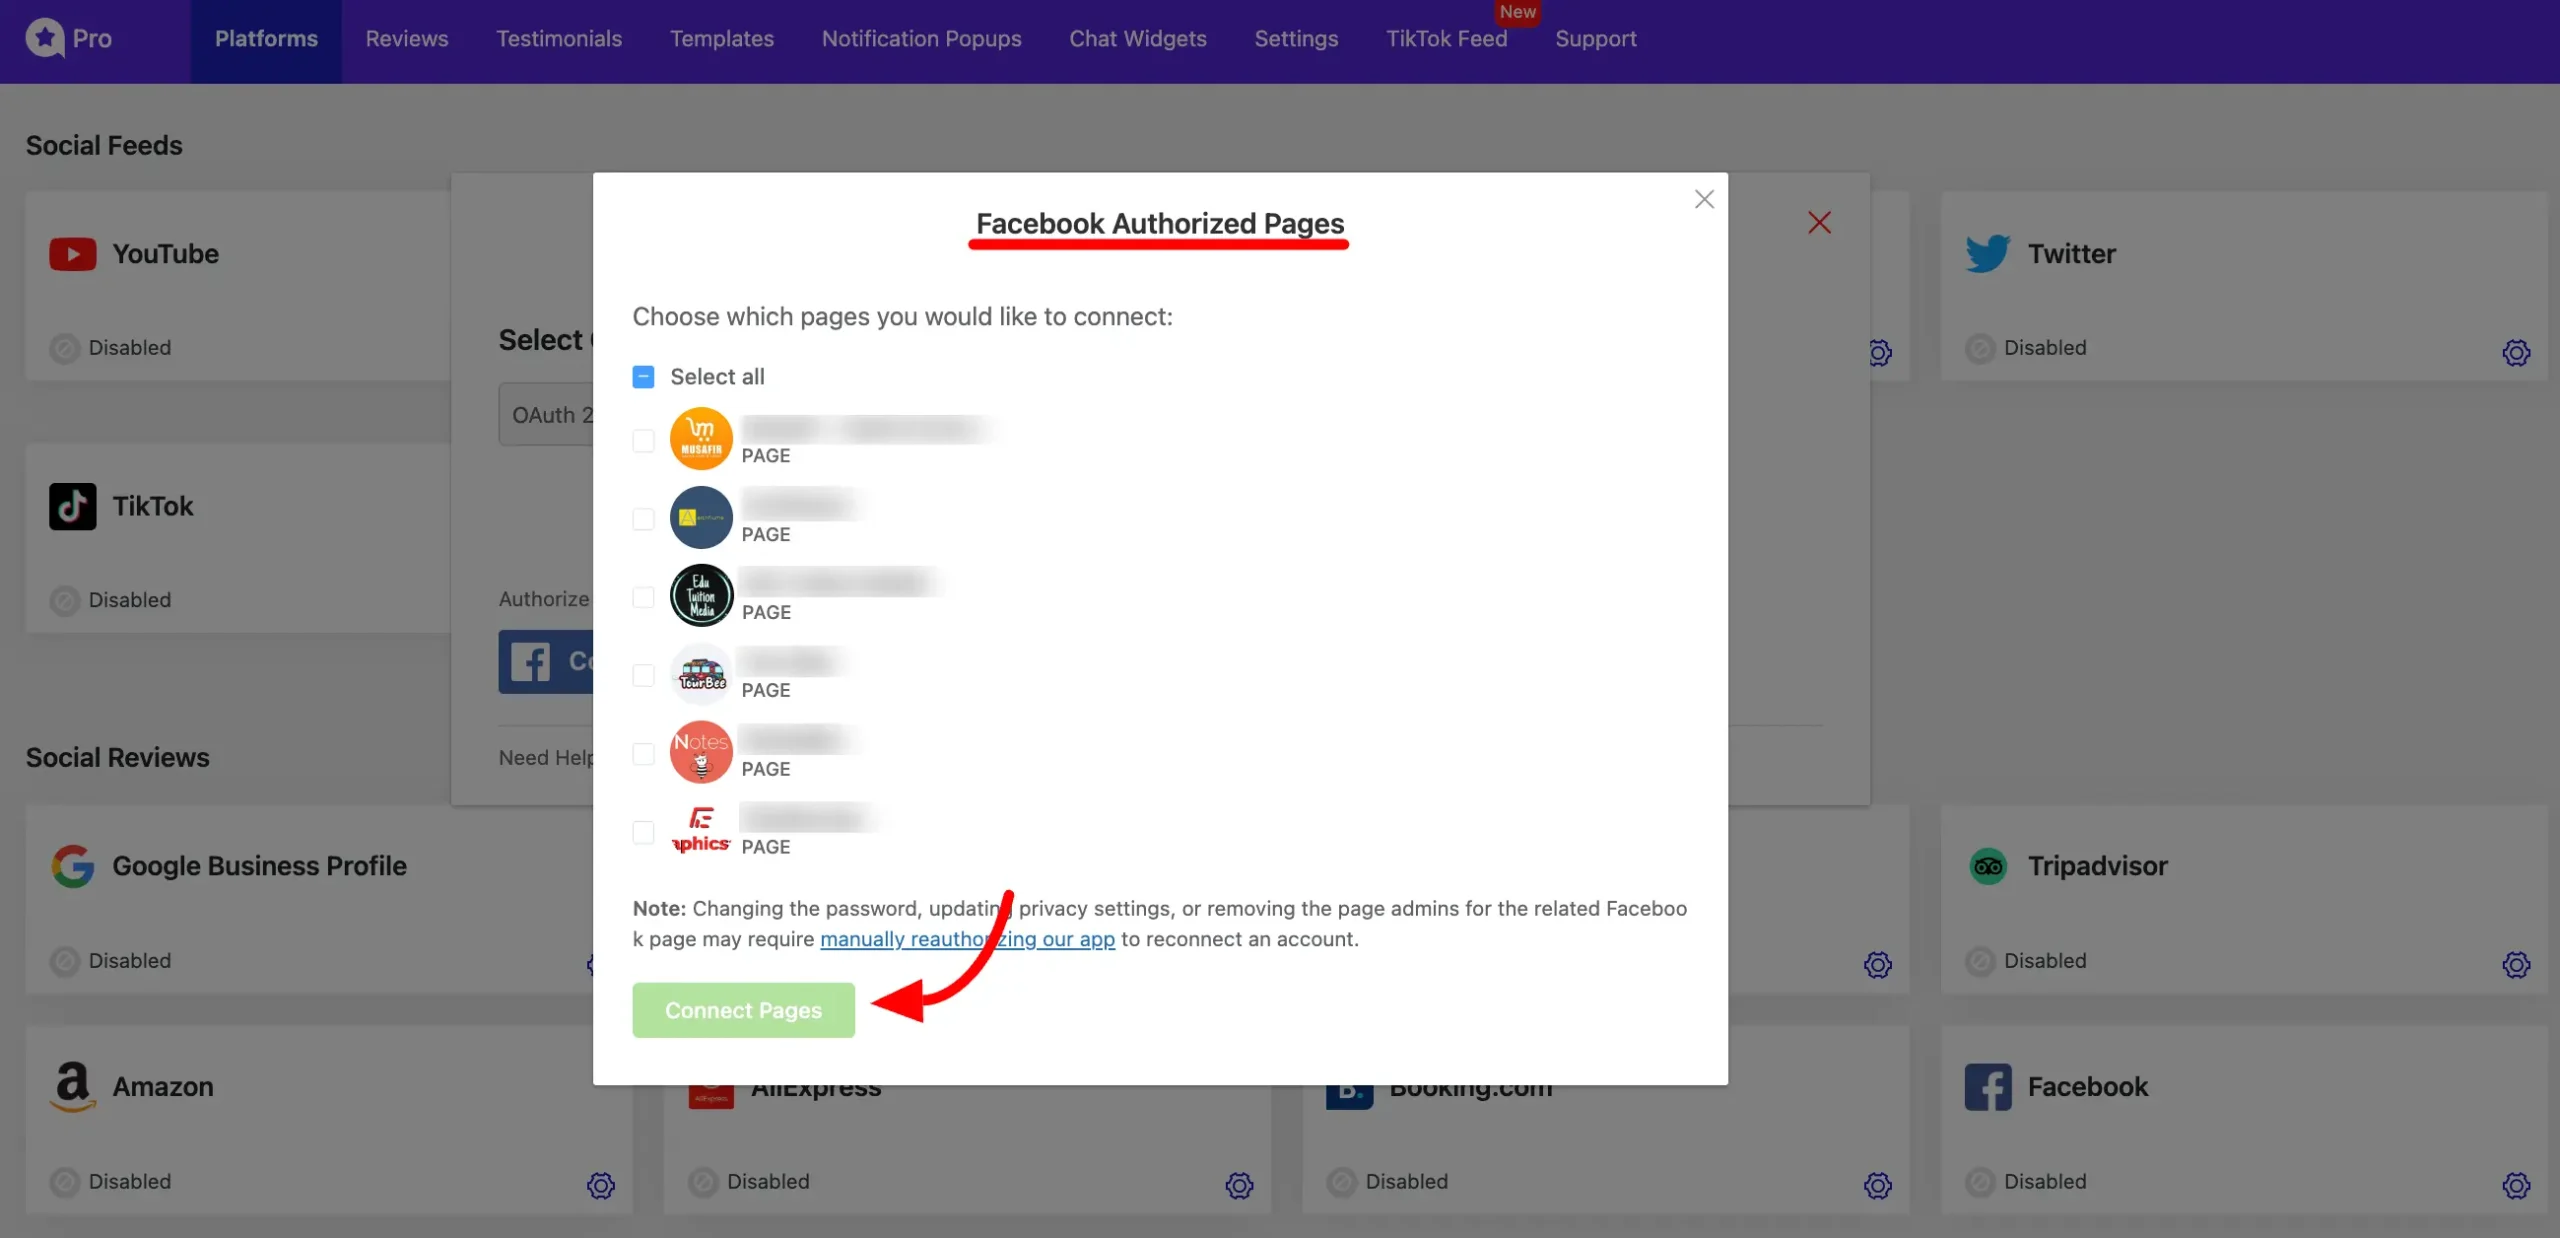Click YouTube Disabled status icon
The width and height of the screenshot is (2560, 1238).
(x=65, y=348)
